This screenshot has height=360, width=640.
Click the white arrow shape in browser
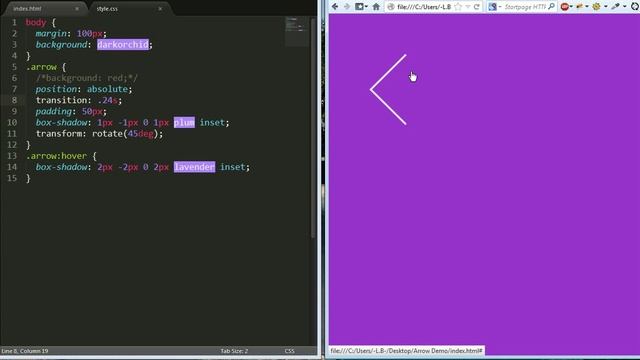388,89
